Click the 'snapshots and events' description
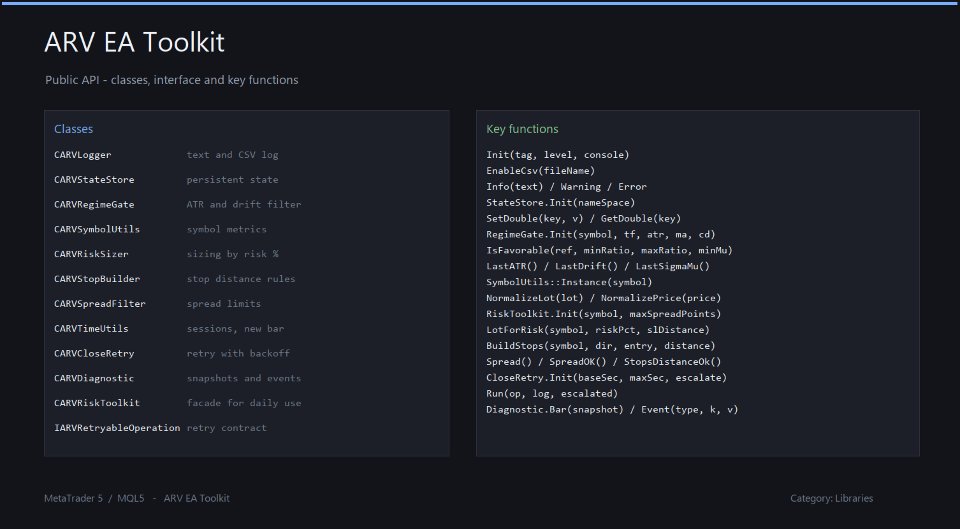The image size is (960, 529). pos(244,378)
